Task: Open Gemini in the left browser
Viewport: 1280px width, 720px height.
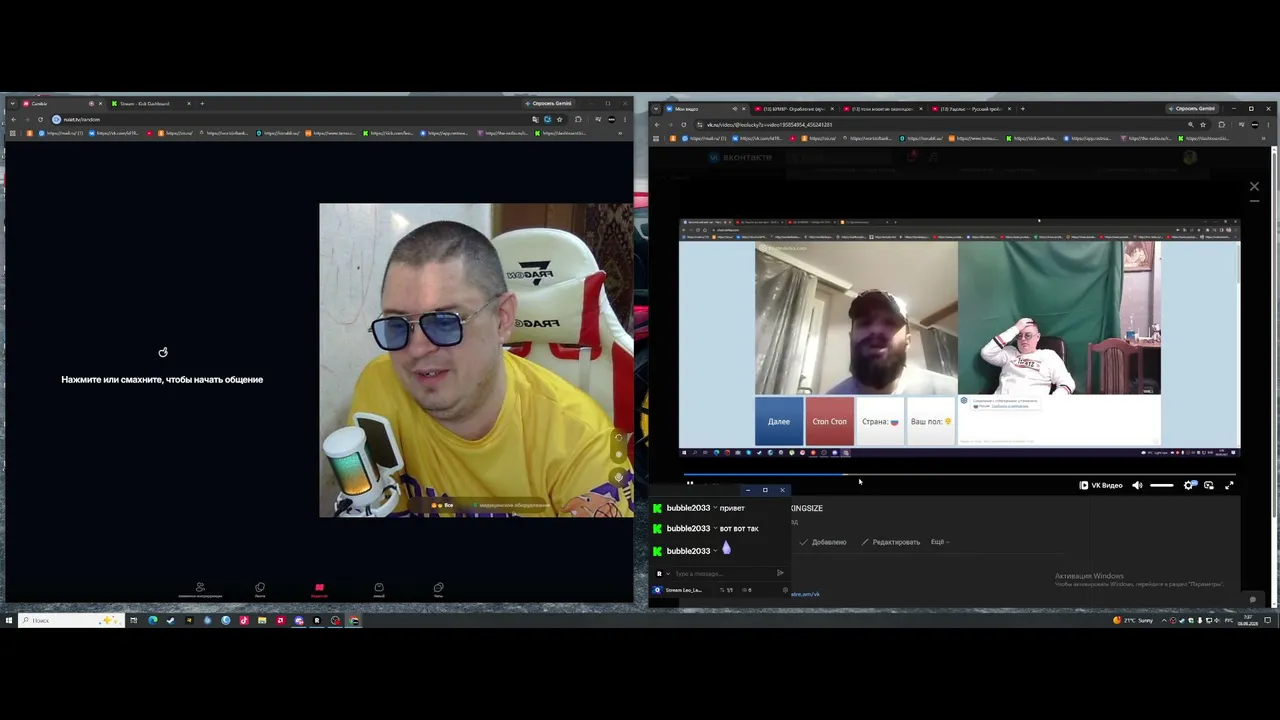Action: 549,104
